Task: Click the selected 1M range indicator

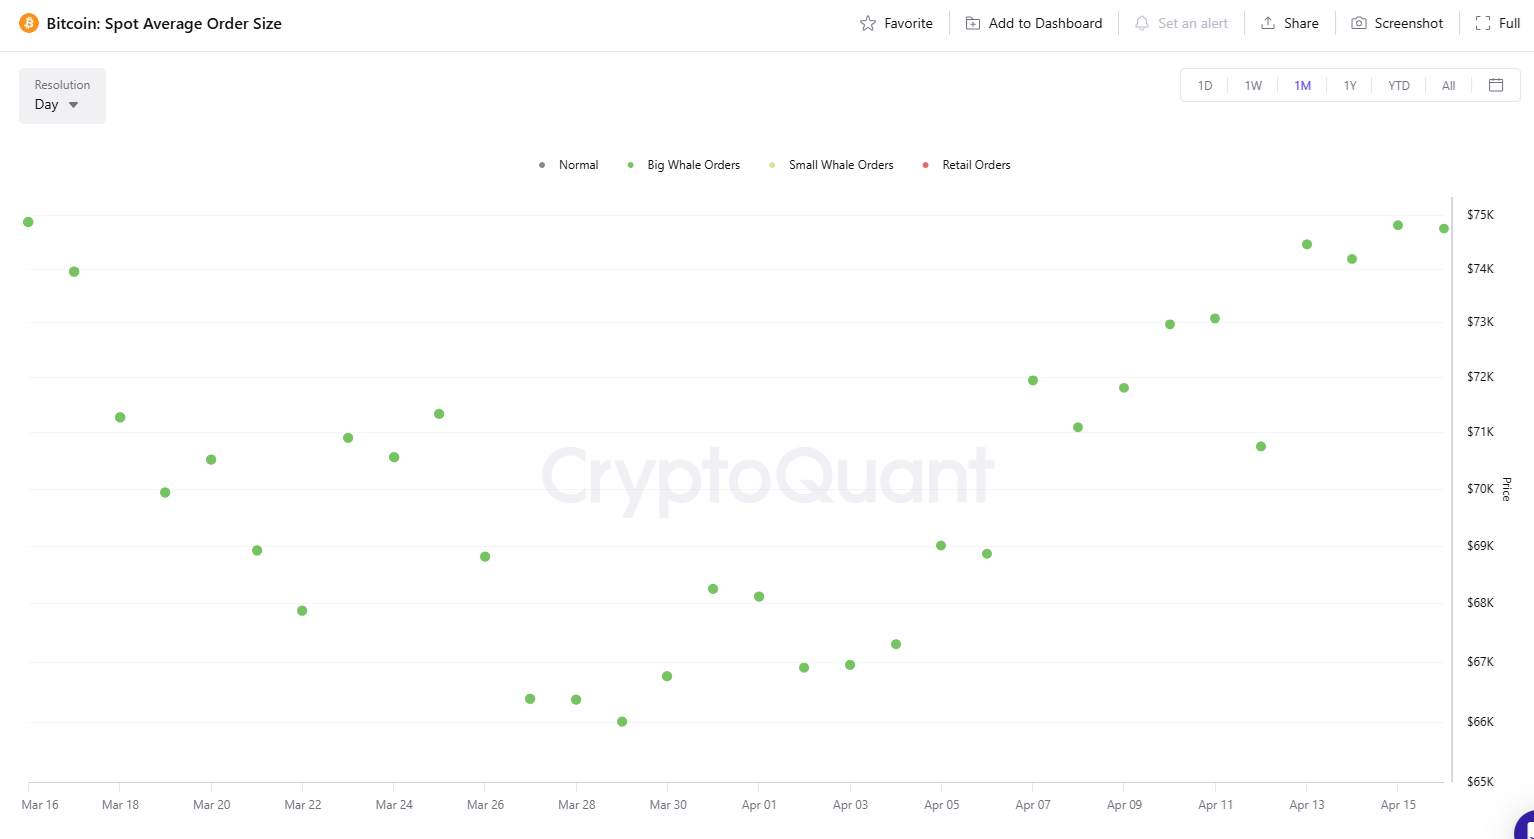Action: click(1303, 85)
